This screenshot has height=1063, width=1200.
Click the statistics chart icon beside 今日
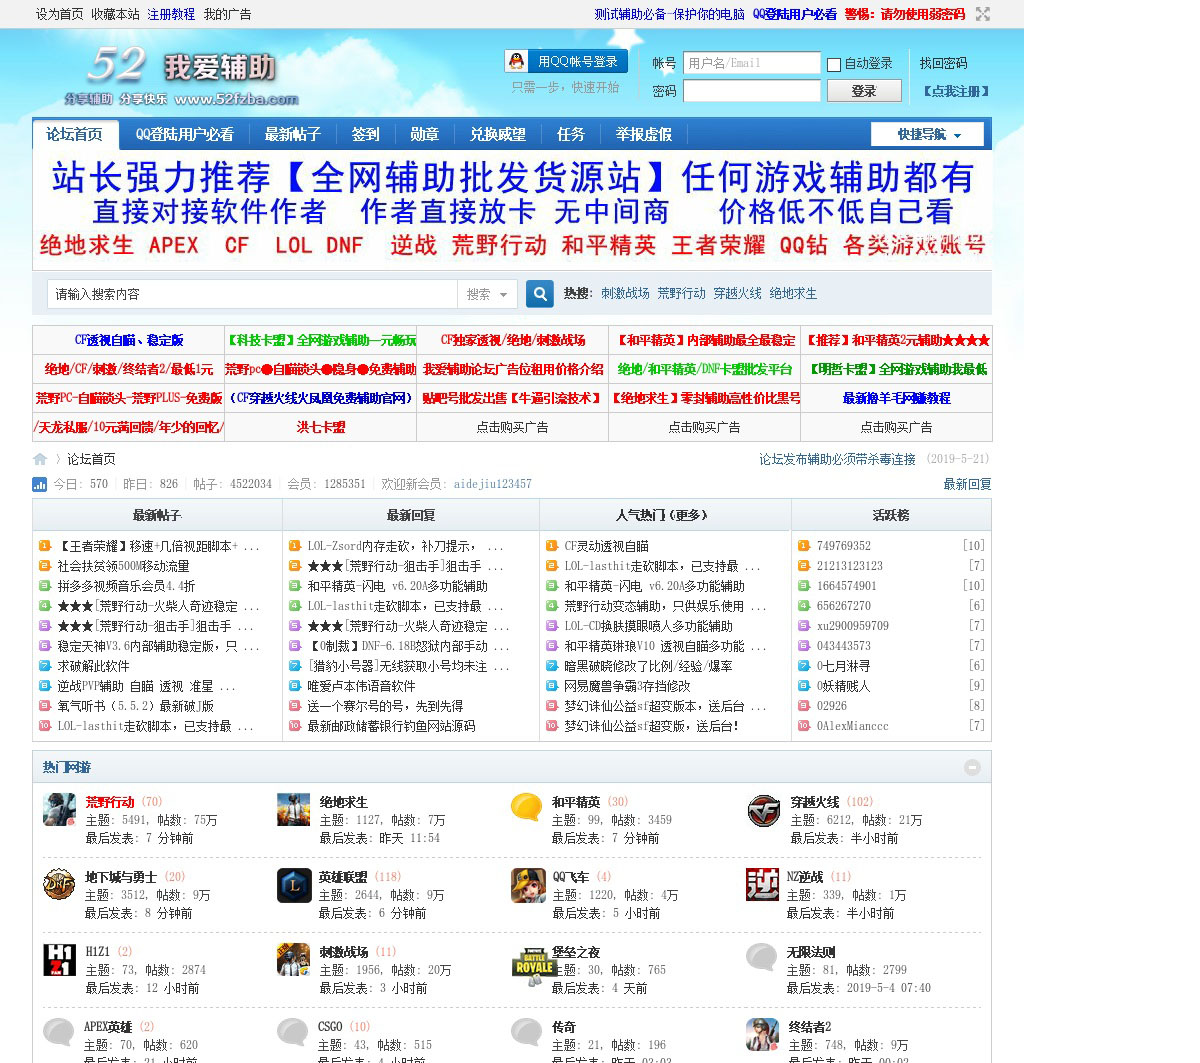40,484
